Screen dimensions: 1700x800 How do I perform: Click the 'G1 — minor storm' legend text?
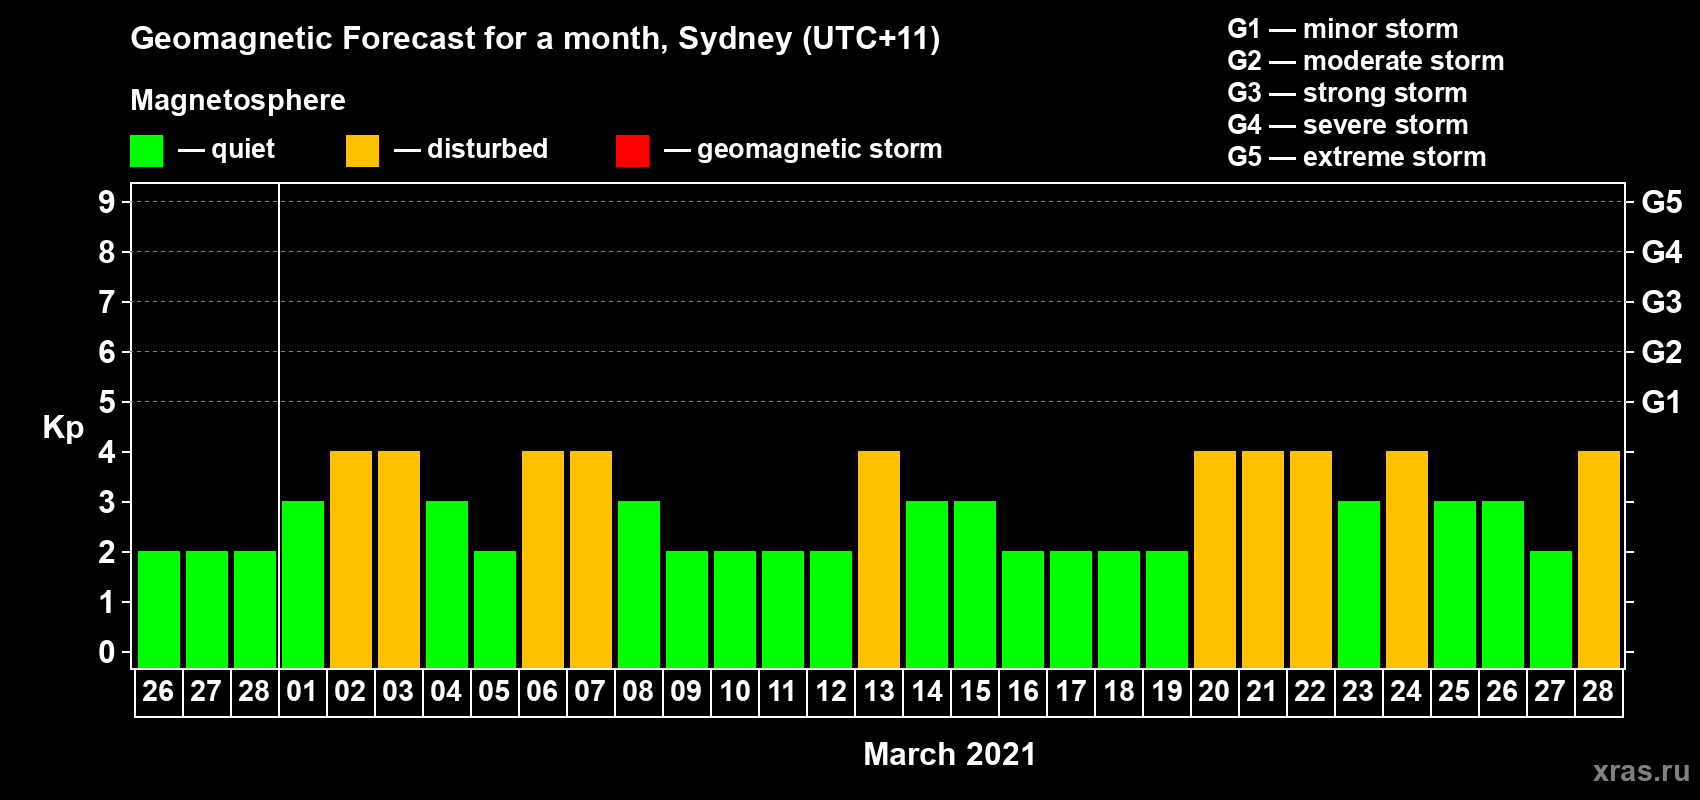pyautogui.click(x=1343, y=29)
